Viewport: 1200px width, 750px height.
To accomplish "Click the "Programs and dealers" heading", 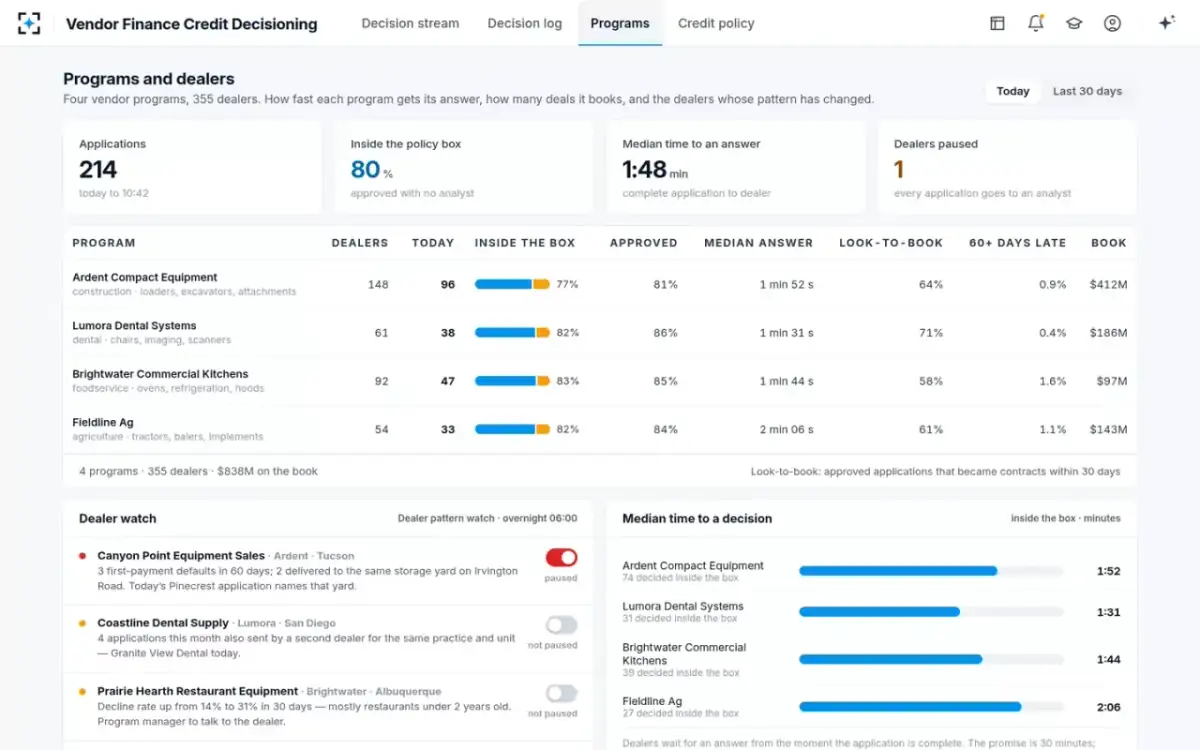I will (149, 79).
